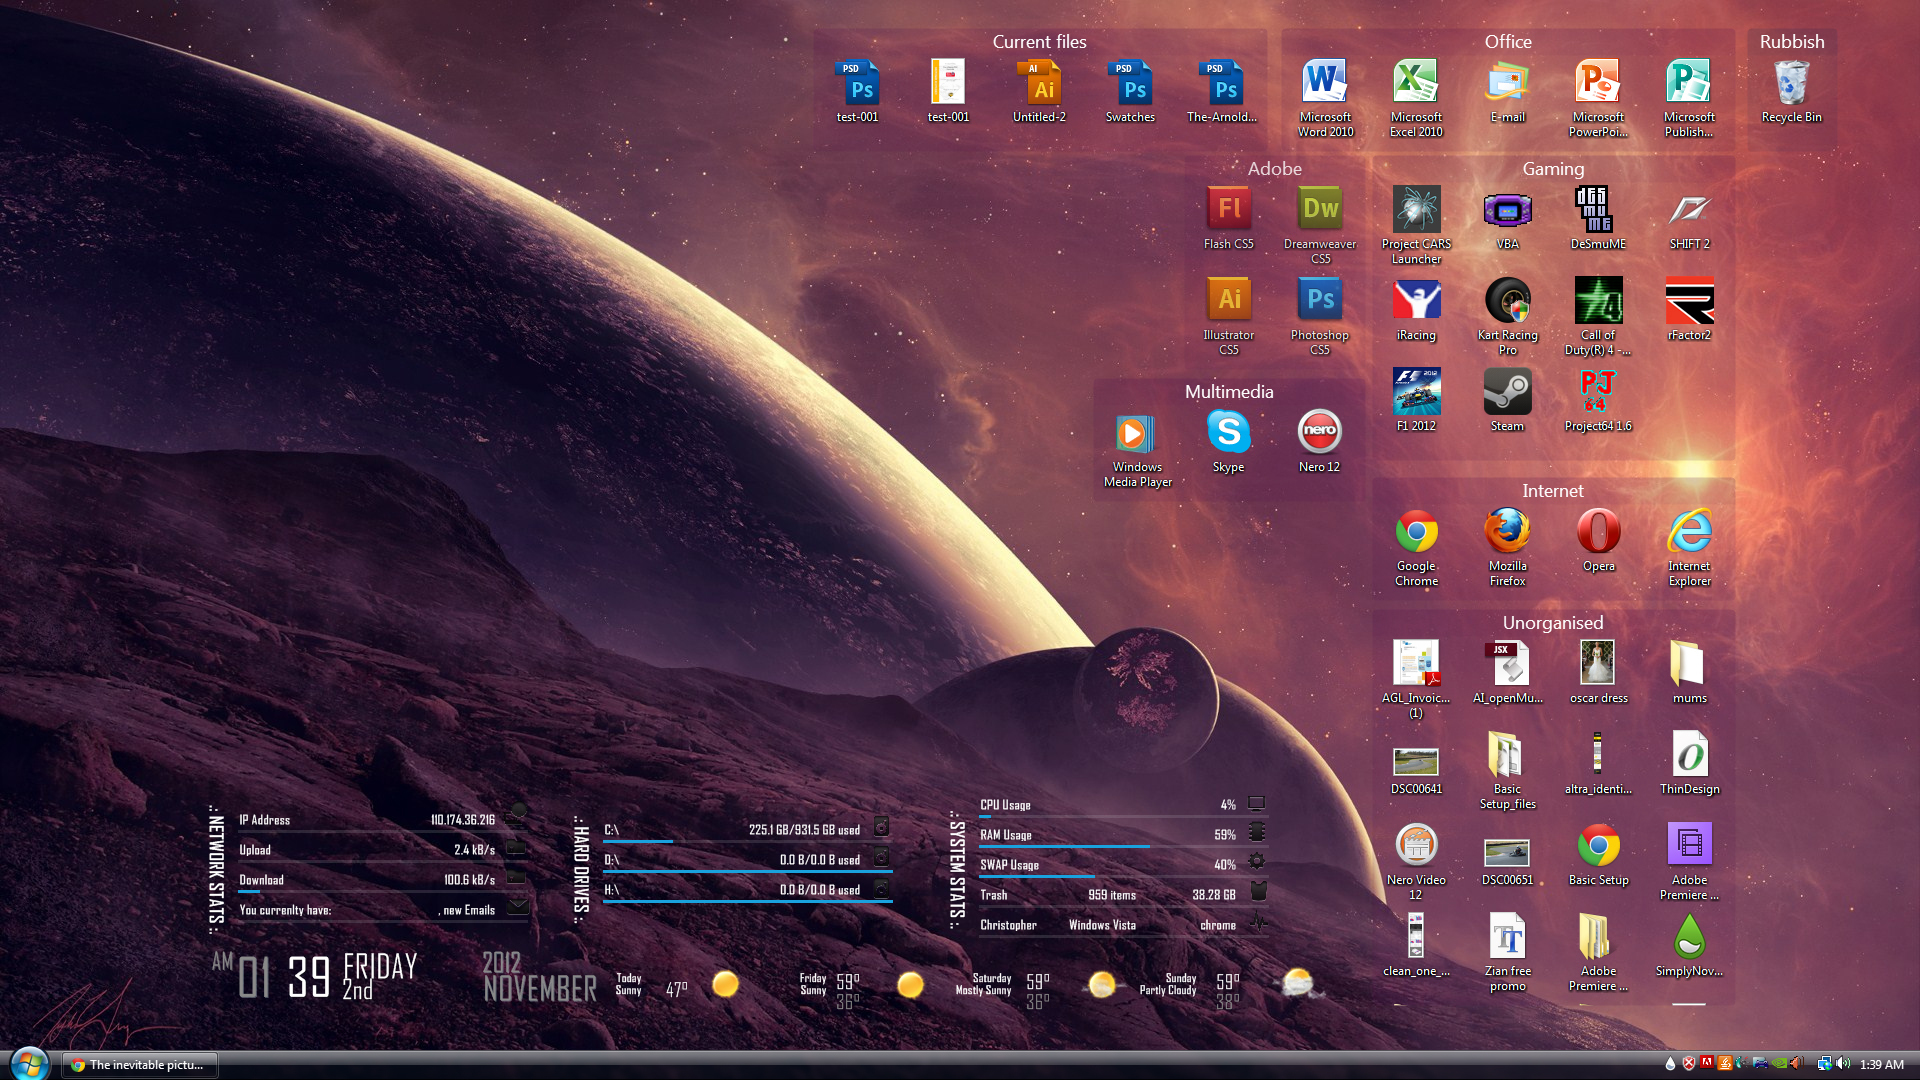This screenshot has width=1920, height=1080.
Task: Open Microsoft Word 2010 shortcut
Action: tap(1325, 82)
